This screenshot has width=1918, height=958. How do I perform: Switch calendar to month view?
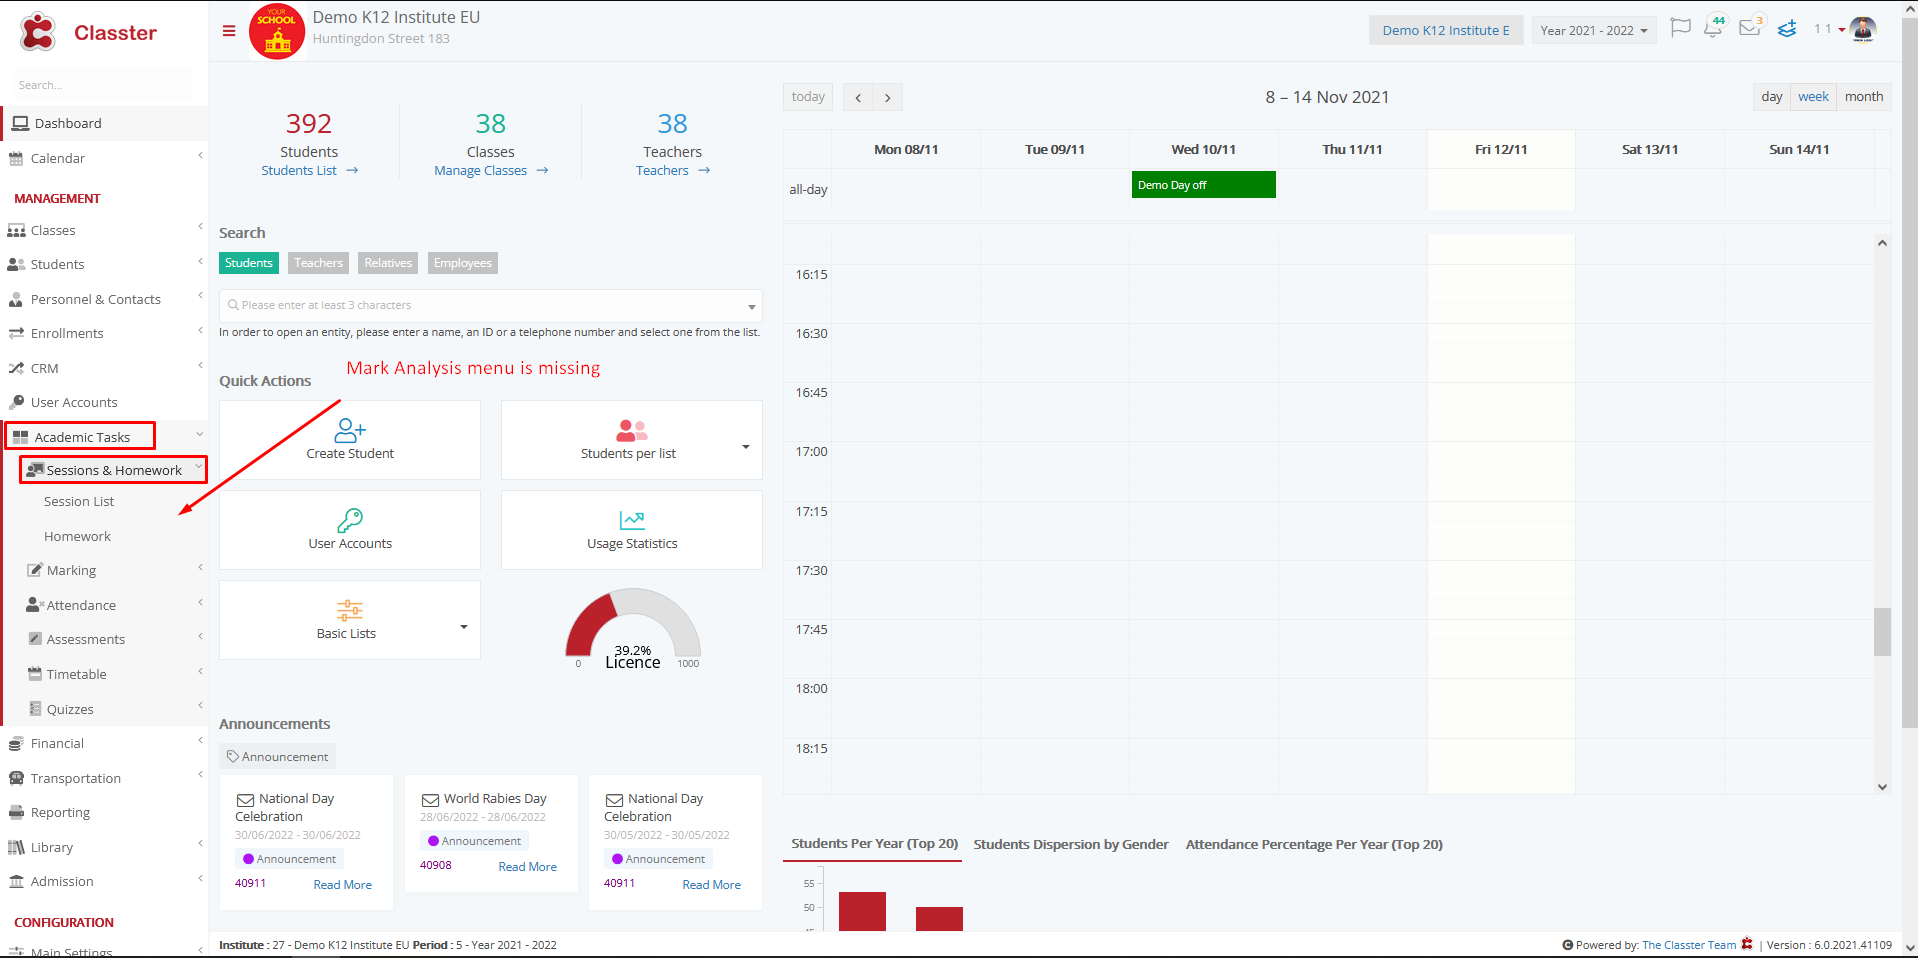[1863, 97]
